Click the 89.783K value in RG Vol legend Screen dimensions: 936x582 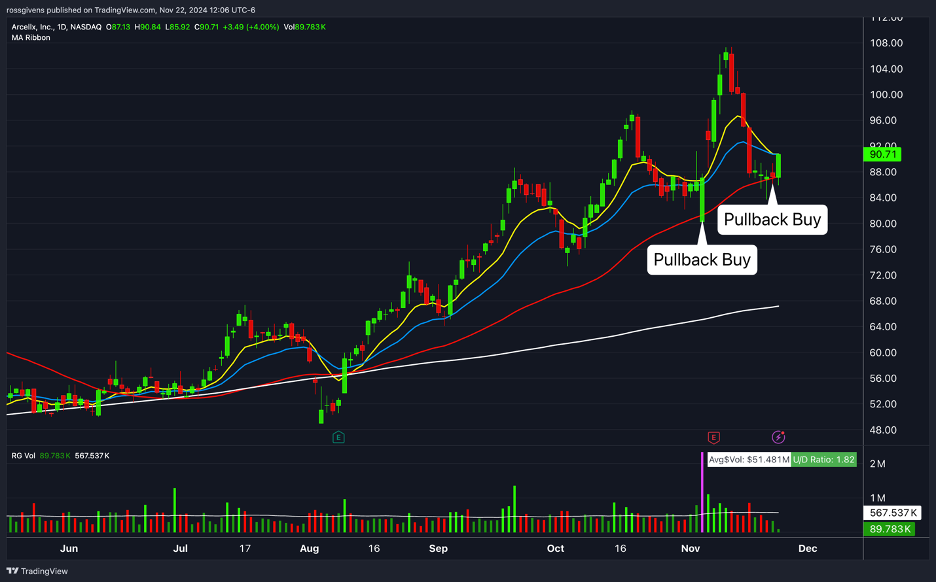click(x=55, y=455)
